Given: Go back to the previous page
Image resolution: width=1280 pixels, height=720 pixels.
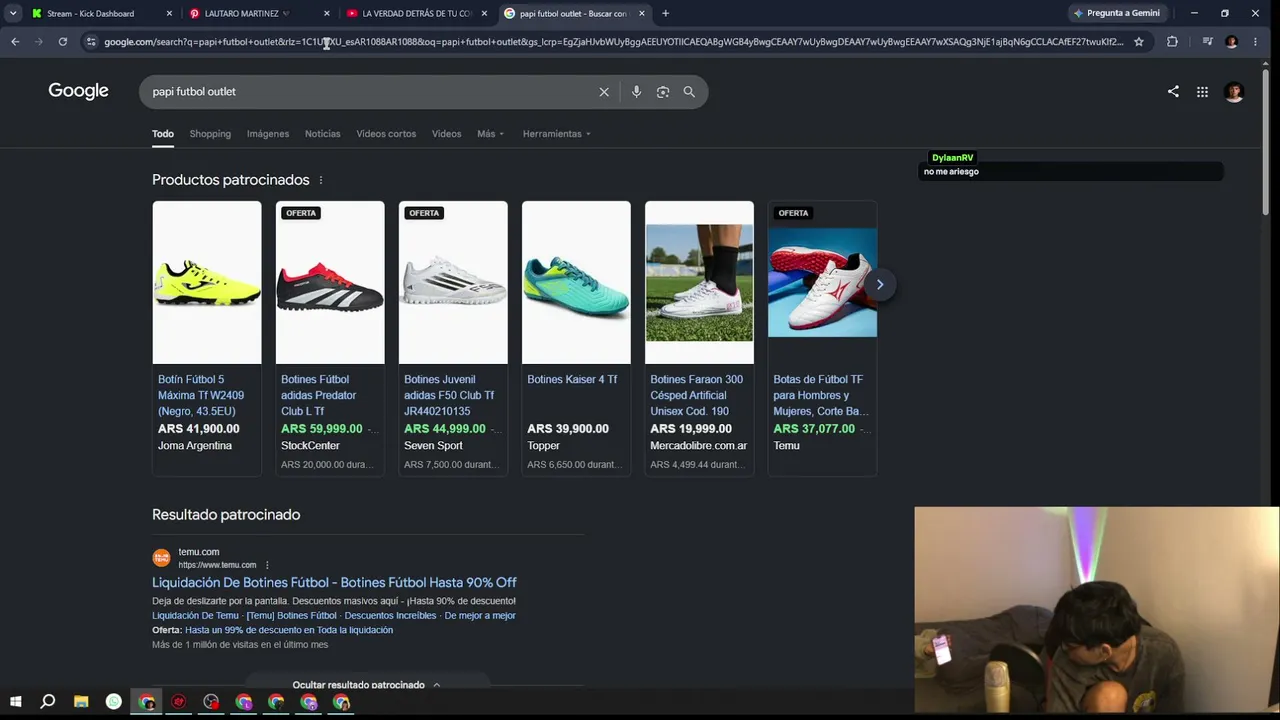Looking at the screenshot, I should pyautogui.click(x=15, y=42).
